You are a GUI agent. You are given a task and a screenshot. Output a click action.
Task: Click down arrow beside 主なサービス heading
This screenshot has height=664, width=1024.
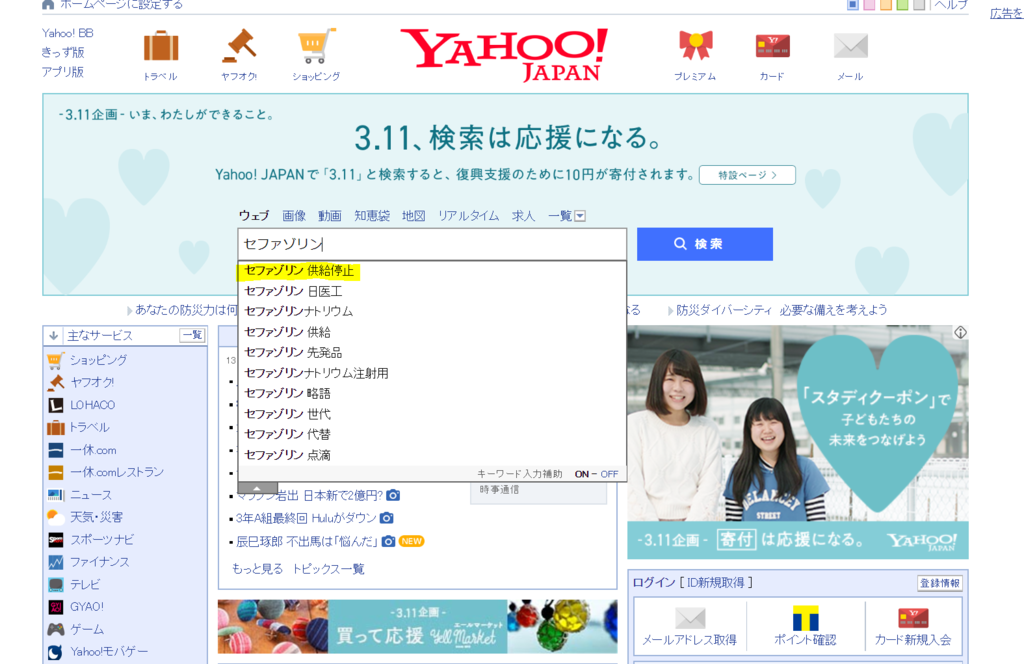coord(54,336)
